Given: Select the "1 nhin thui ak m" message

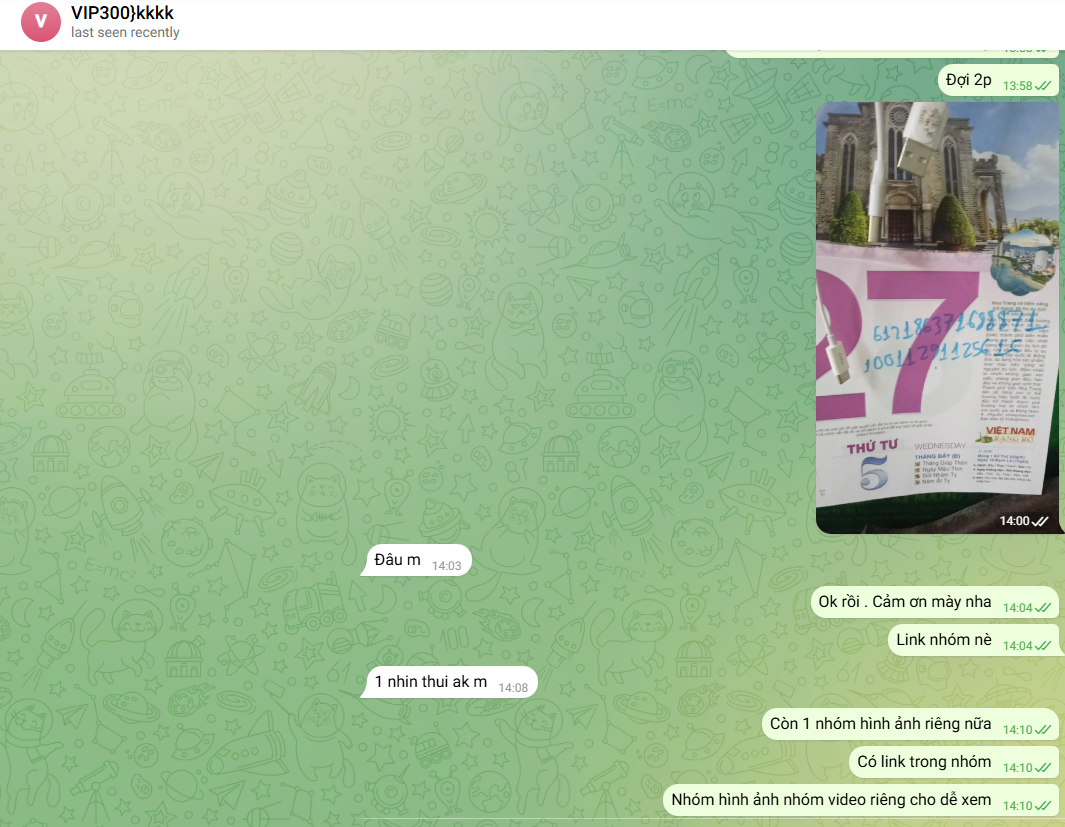Looking at the screenshot, I should click(430, 682).
